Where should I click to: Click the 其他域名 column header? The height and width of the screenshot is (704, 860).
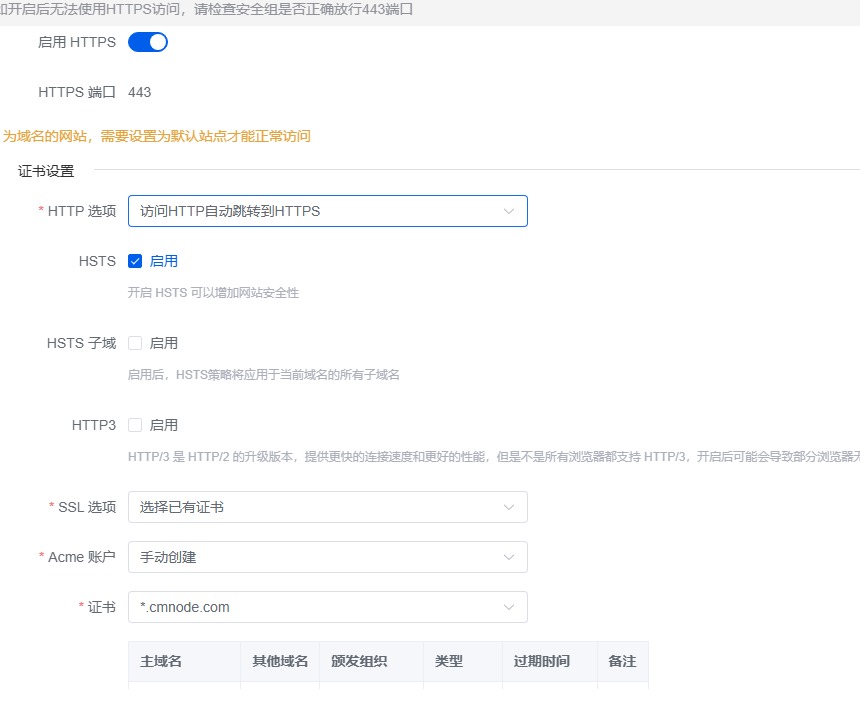280,662
